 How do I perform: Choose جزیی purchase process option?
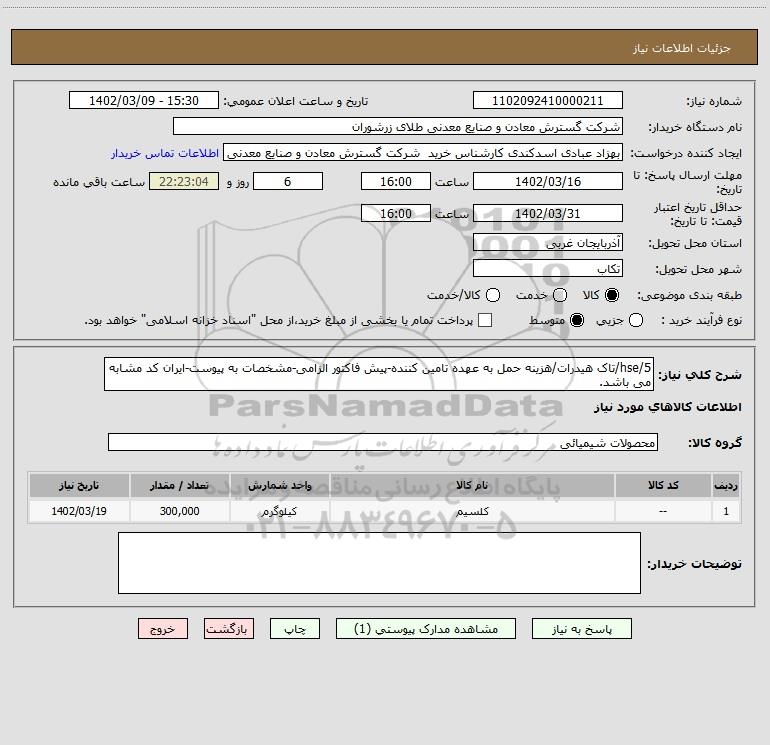tap(636, 321)
